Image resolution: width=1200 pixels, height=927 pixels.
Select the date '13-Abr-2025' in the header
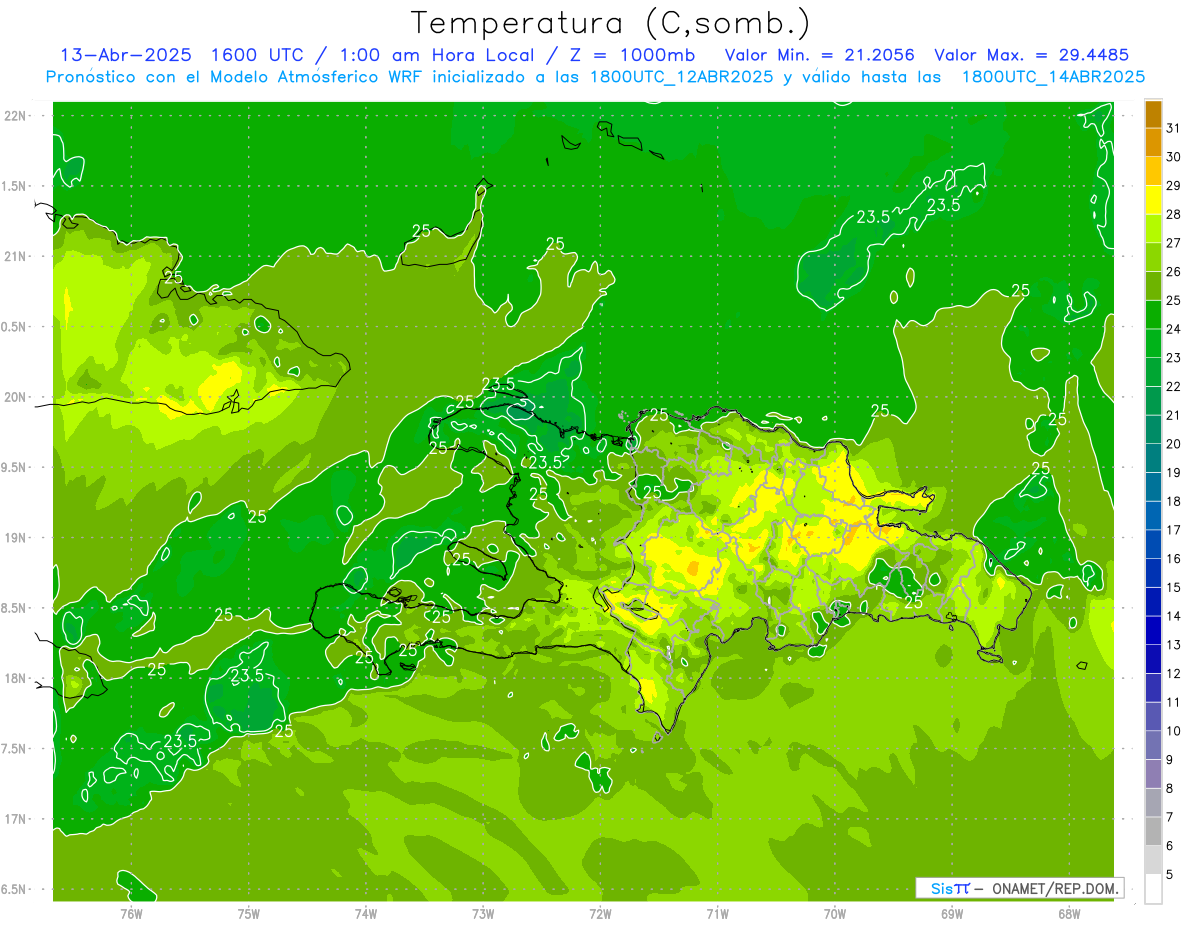click(124, 55)
